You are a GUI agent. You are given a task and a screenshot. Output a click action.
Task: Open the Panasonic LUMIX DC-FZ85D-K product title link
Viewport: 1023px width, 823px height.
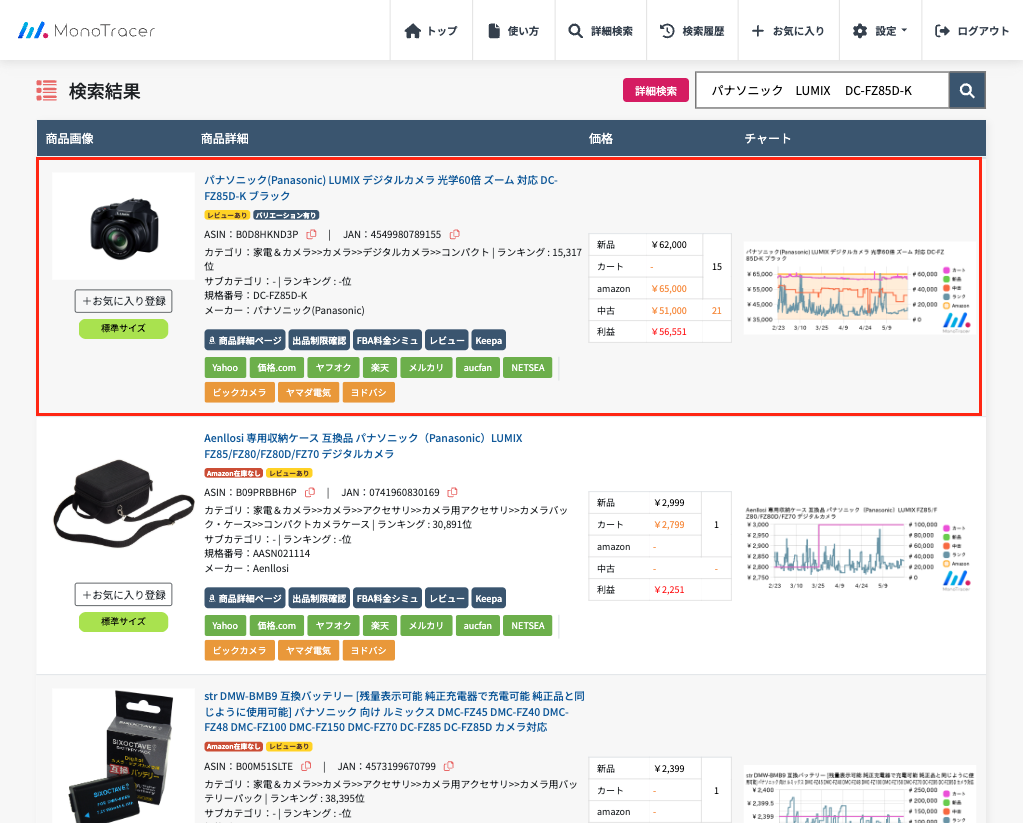click(x=381, y=188)
